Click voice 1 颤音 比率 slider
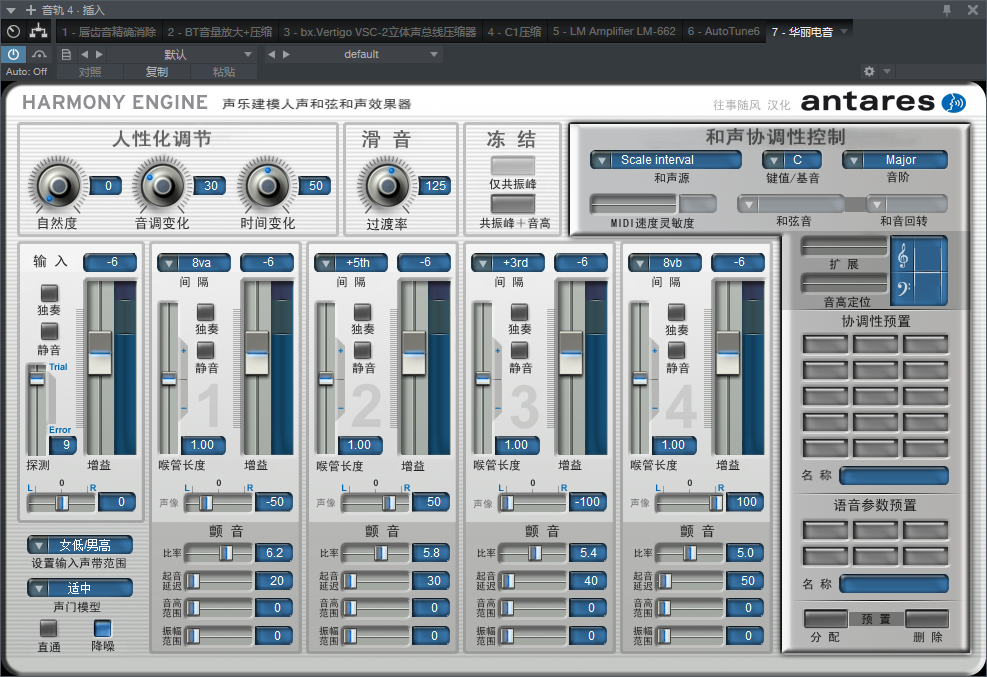 (218, 553)
